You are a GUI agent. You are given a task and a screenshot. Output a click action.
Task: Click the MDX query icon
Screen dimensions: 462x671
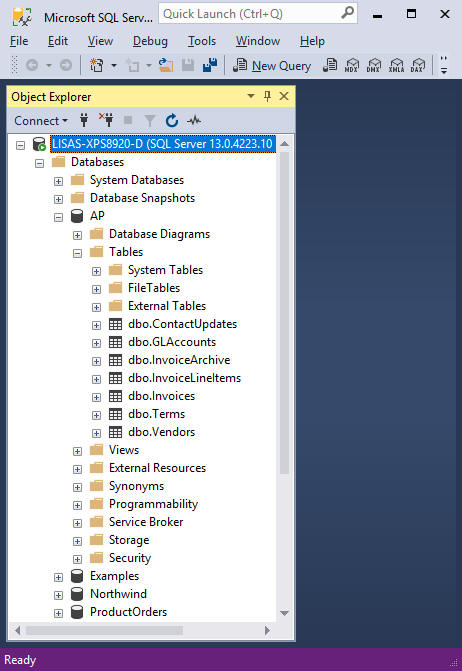[x=352, y=65]
